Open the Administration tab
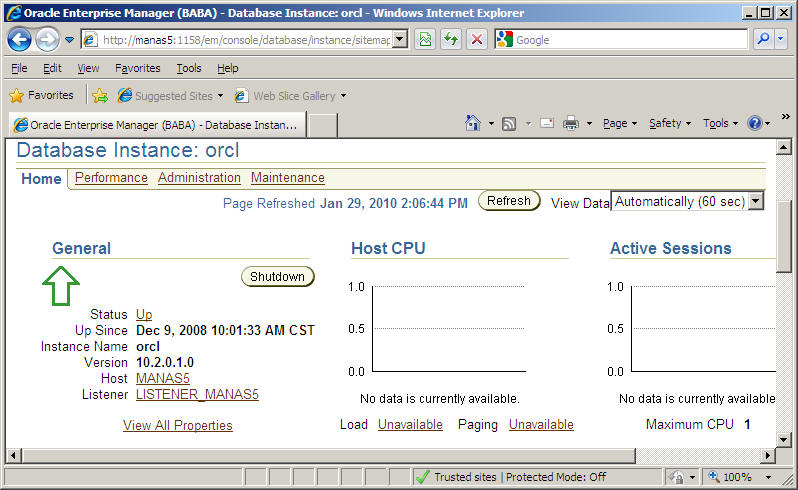 pyautogui.click(x=199, y=178)
